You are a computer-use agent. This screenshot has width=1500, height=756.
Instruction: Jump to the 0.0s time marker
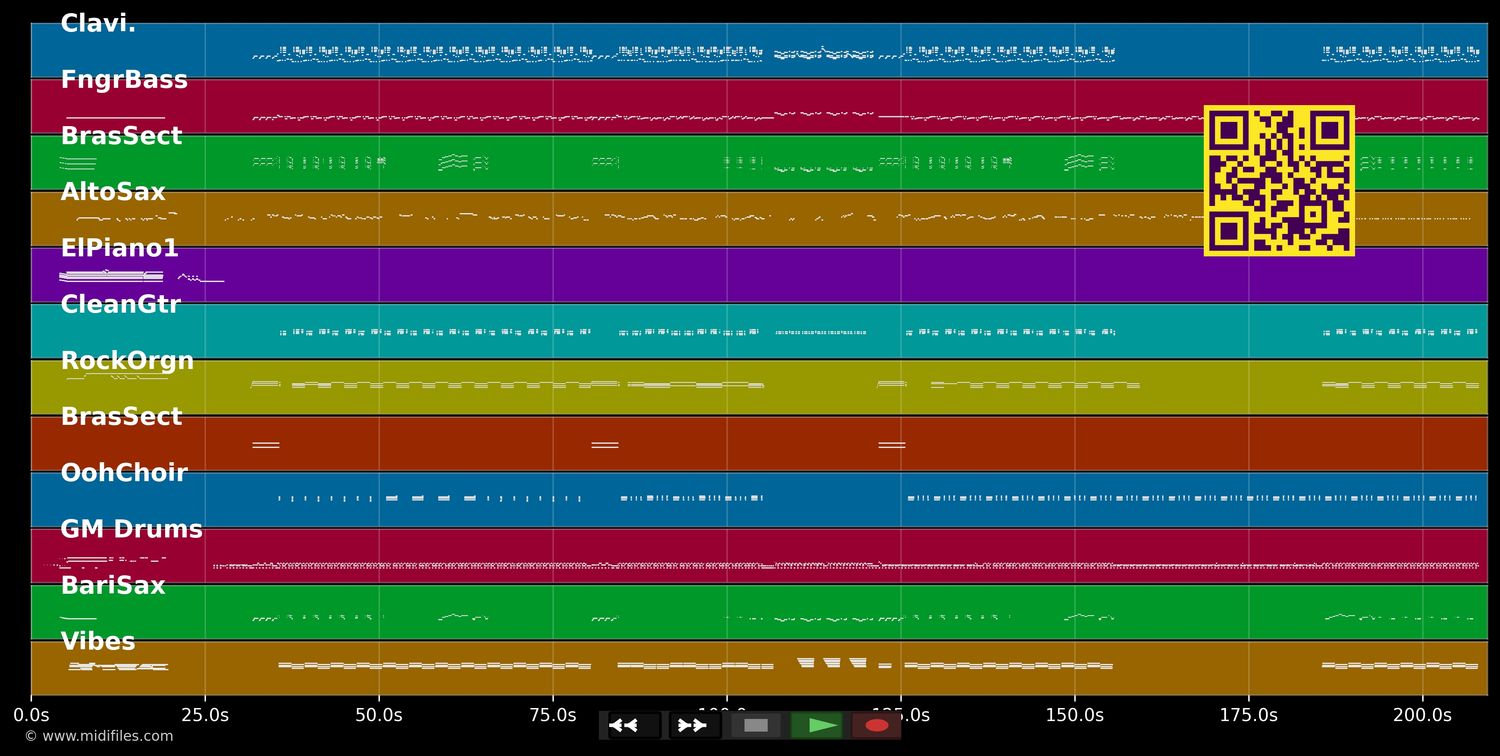tap(31, 715)
